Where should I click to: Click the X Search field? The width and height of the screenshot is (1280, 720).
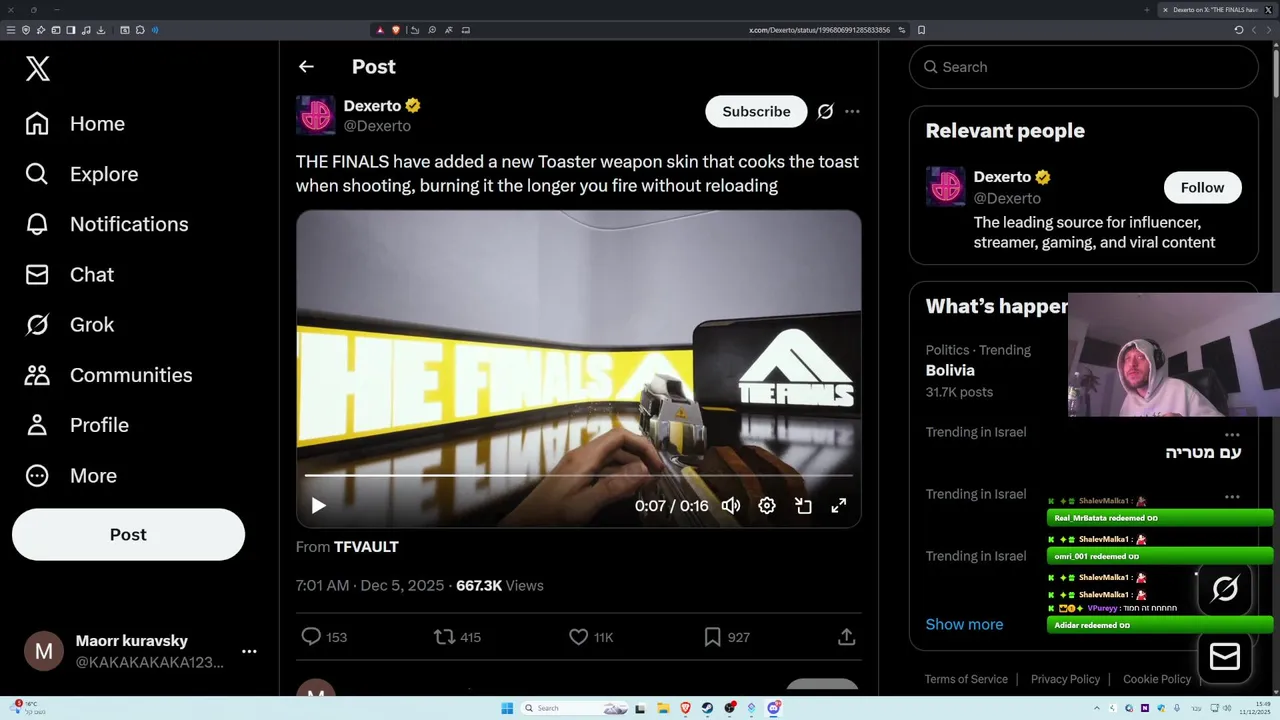click(x=1083, y=67)
